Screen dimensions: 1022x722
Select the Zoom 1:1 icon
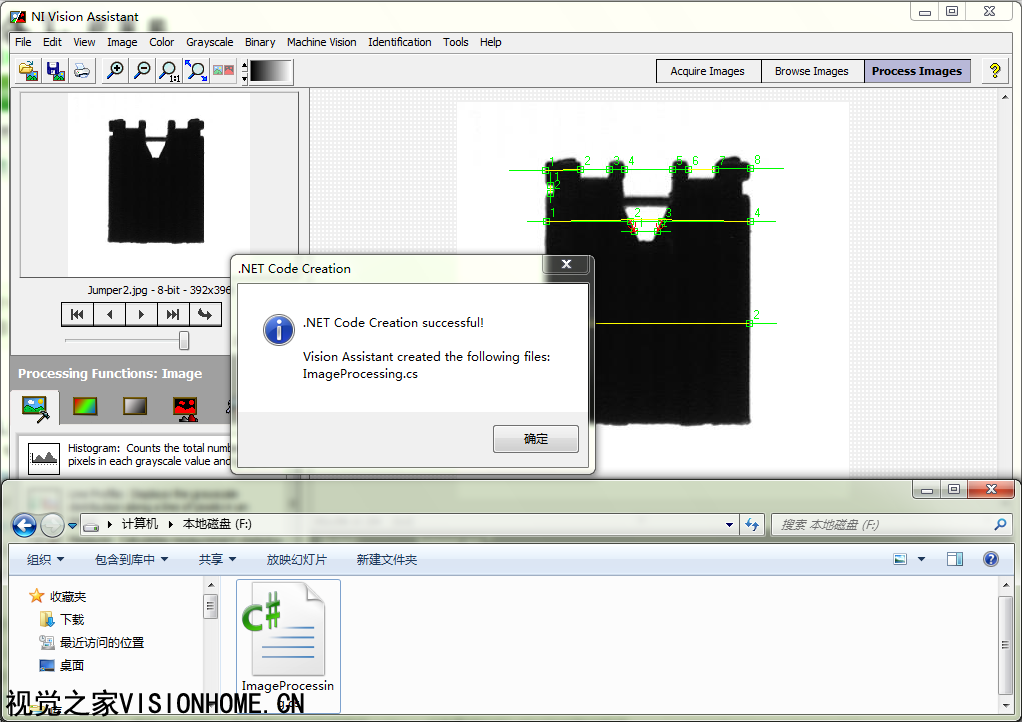169,71
